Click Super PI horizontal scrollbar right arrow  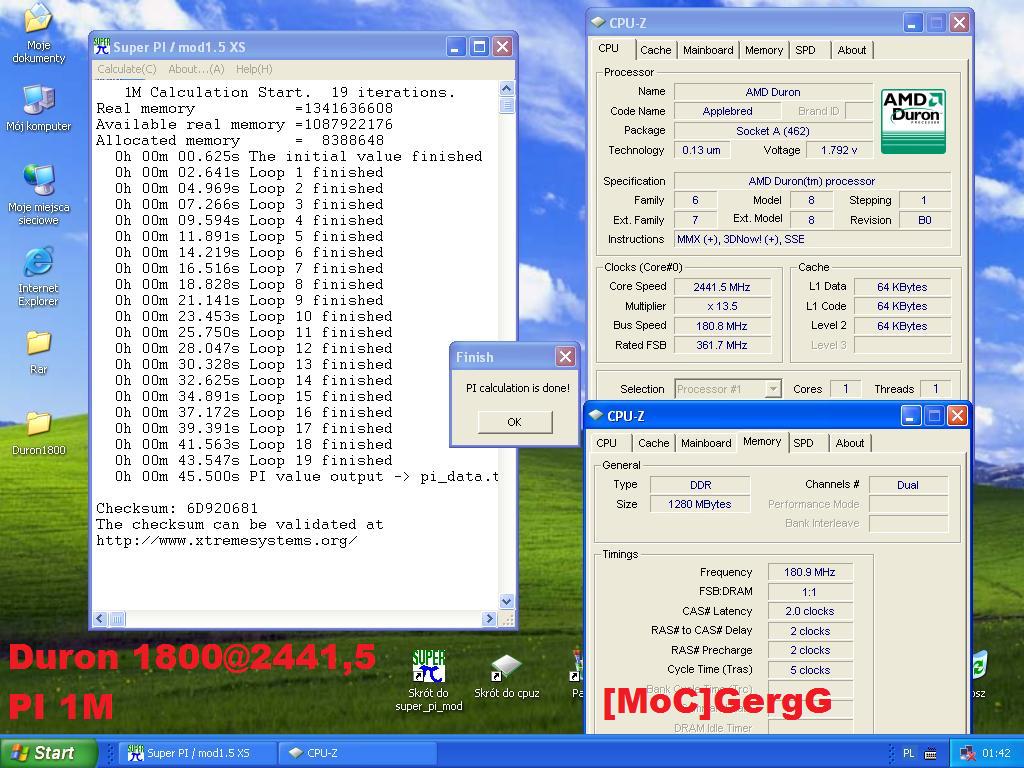pos(489,618)
